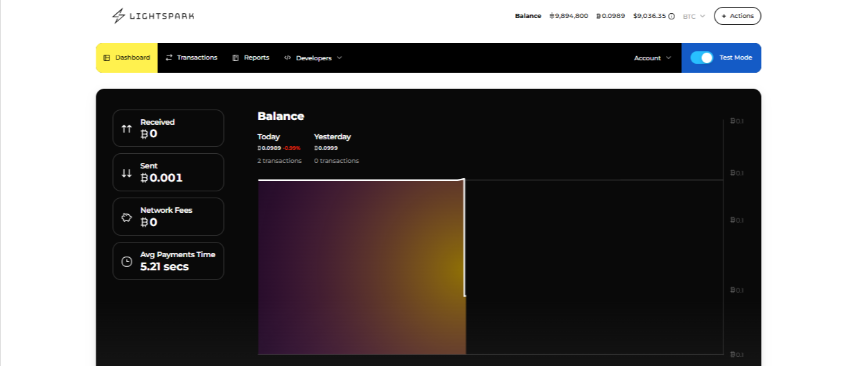Select the Network Fees ₿0 value
The width and height of the screenshot is (860, 366).
[x=149, y=222]
